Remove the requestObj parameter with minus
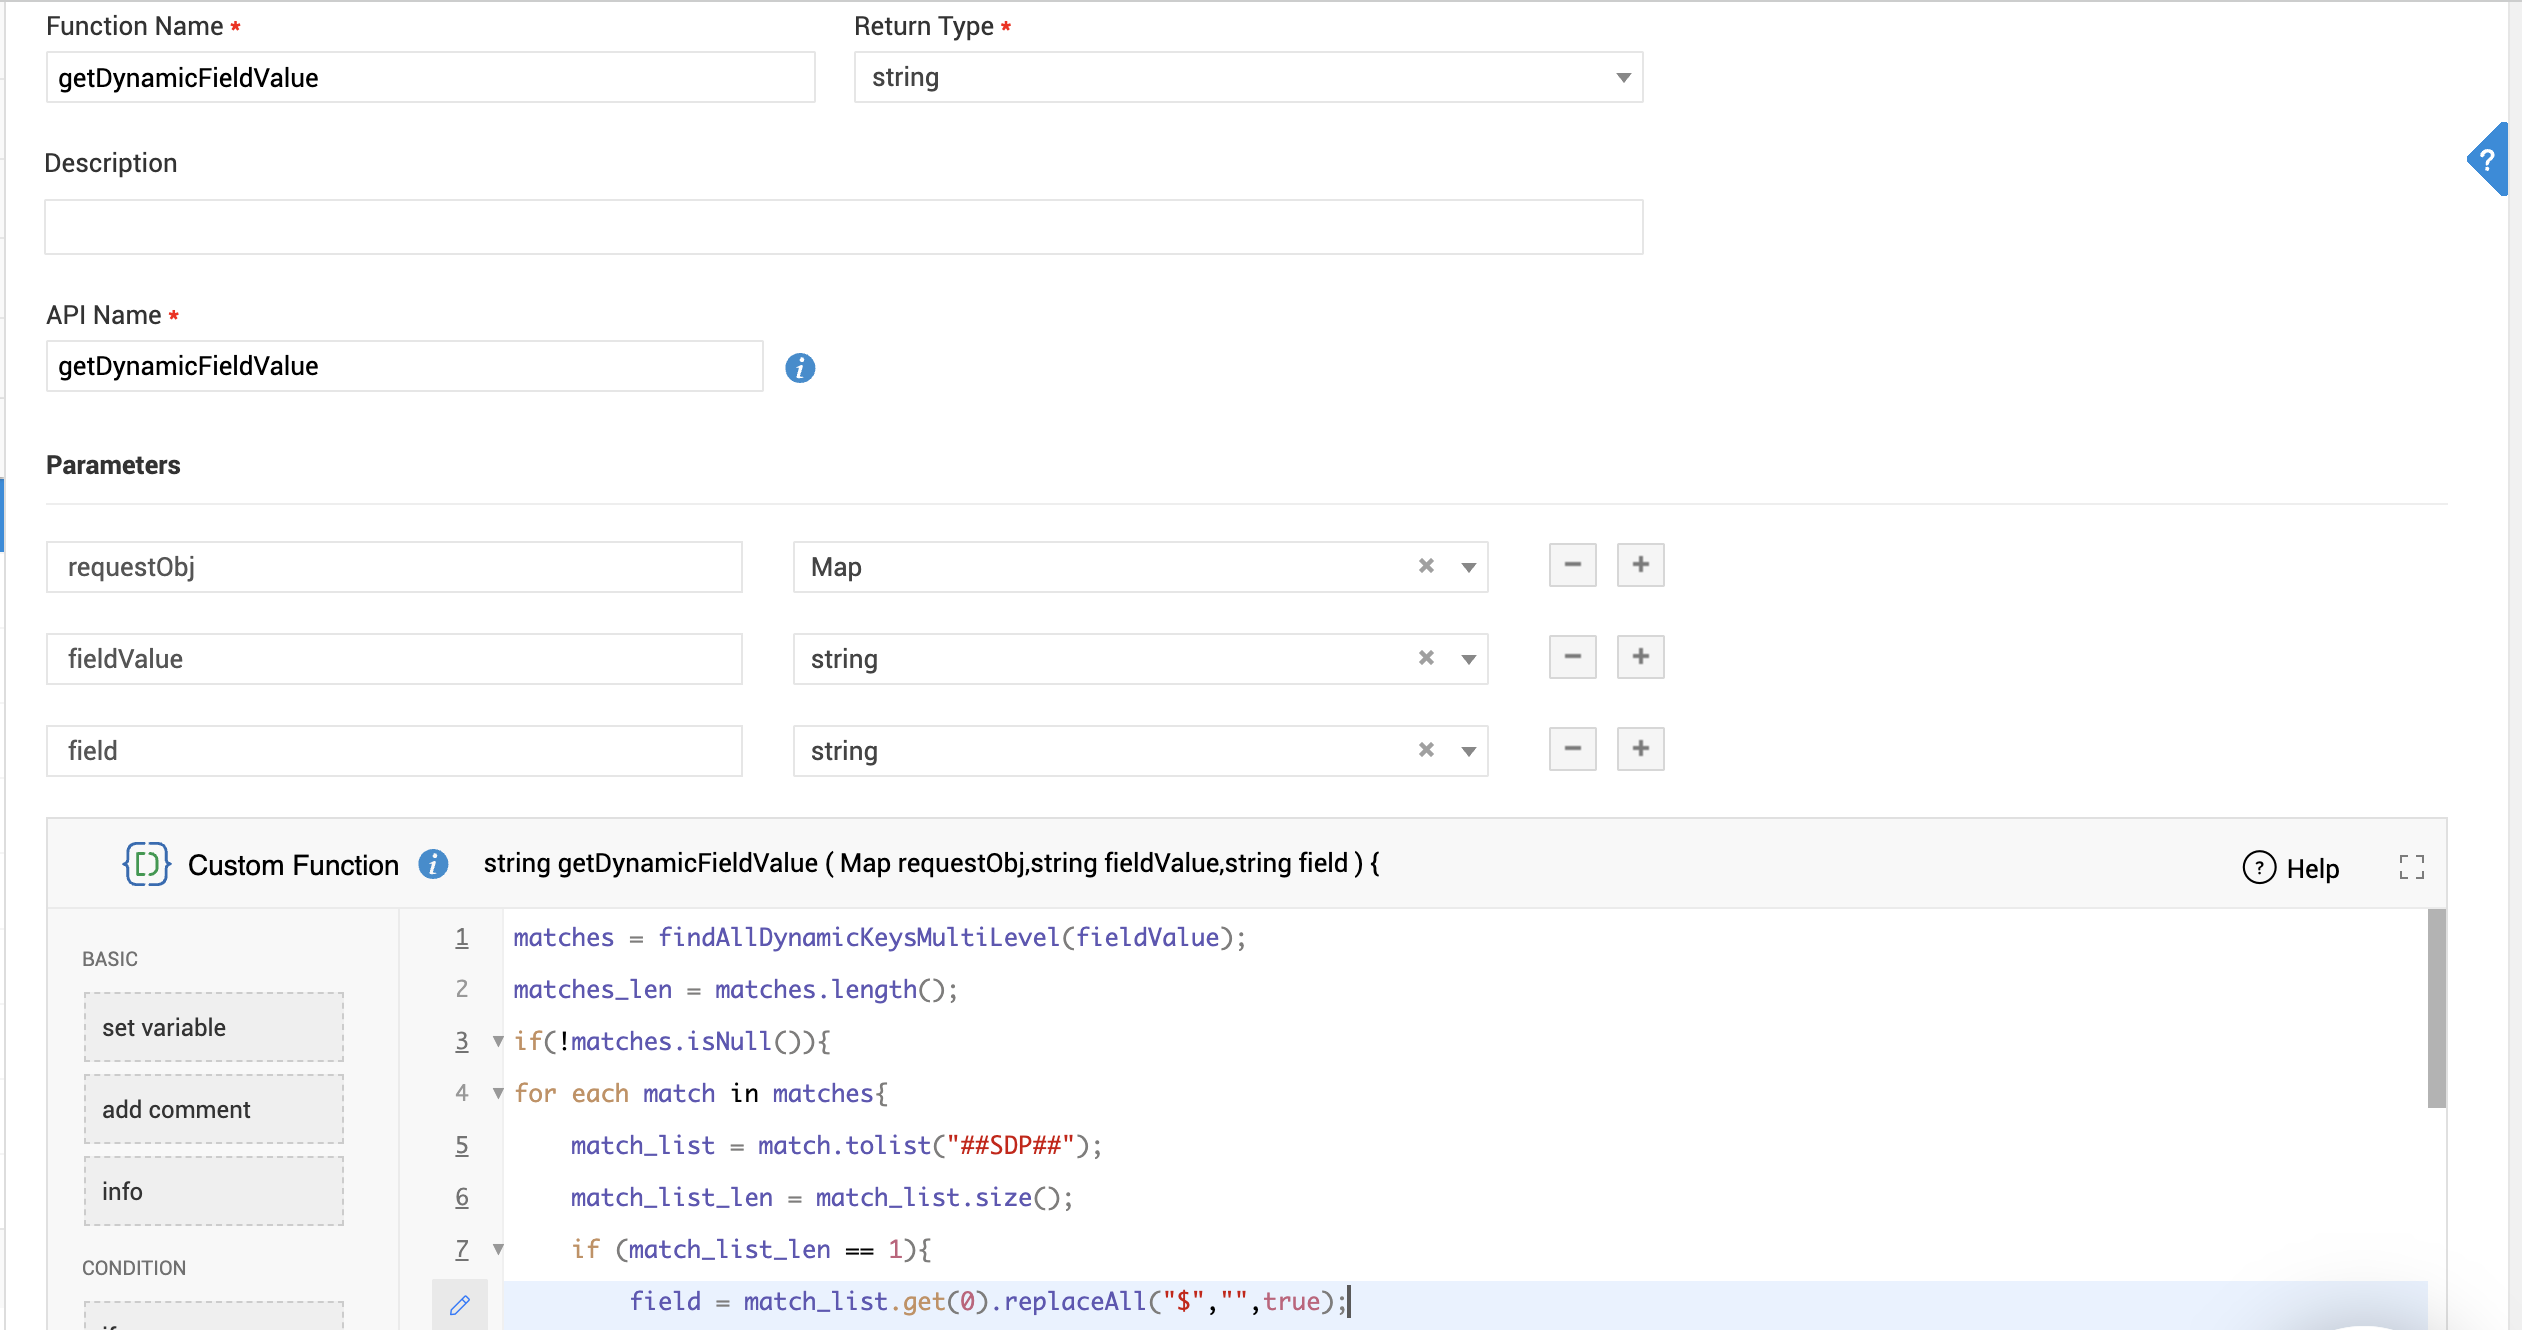Image resolution: width=2522 pixels, height=1330 pixels. pos(1572,566)
